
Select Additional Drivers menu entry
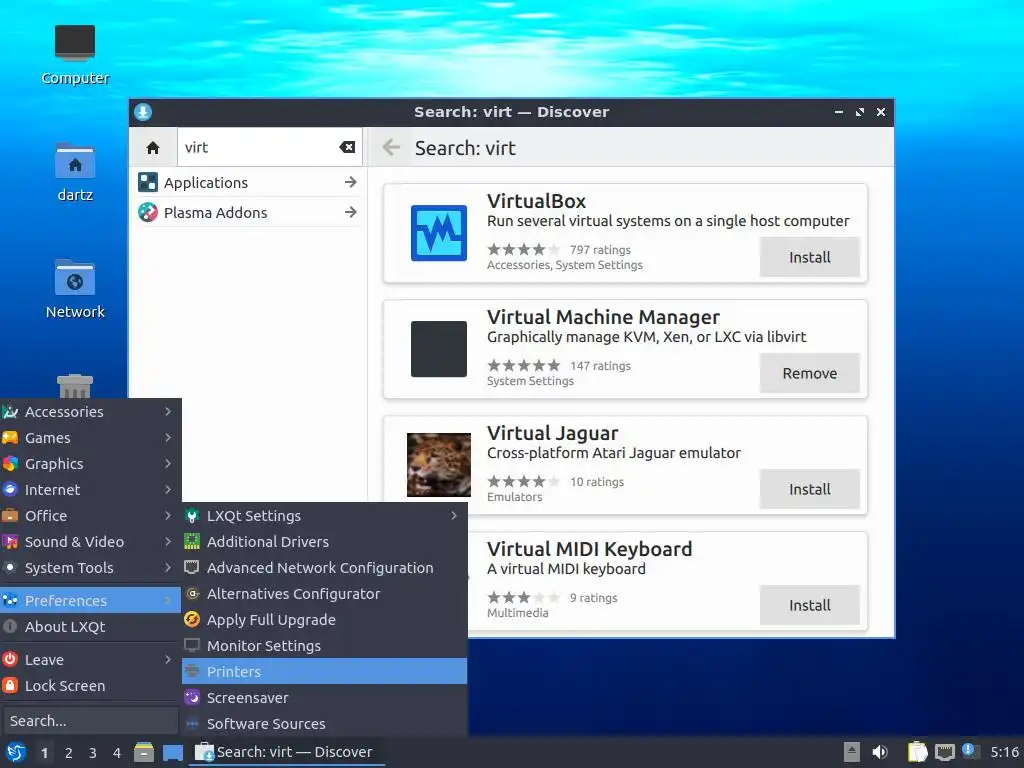[325, 542]
